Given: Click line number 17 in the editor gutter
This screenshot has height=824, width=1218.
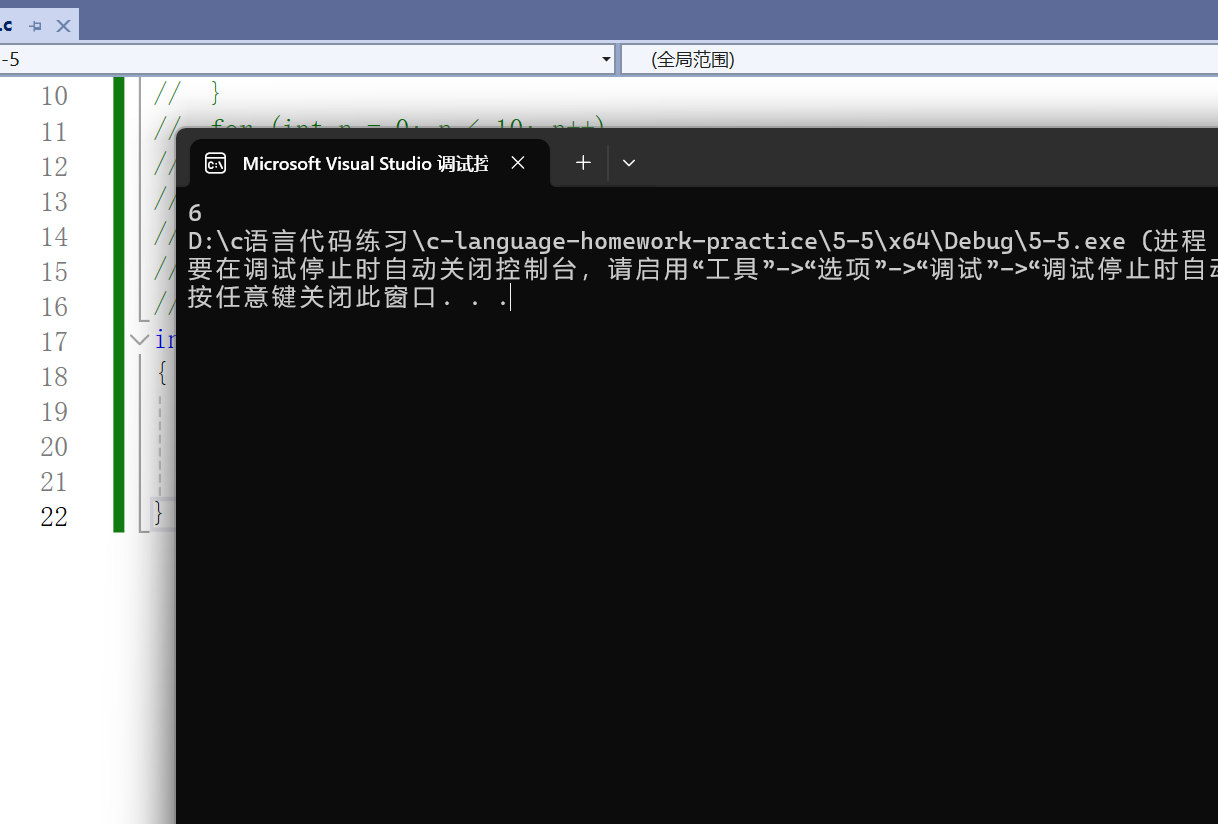Looking at the screenshot, I should (55, 339).
